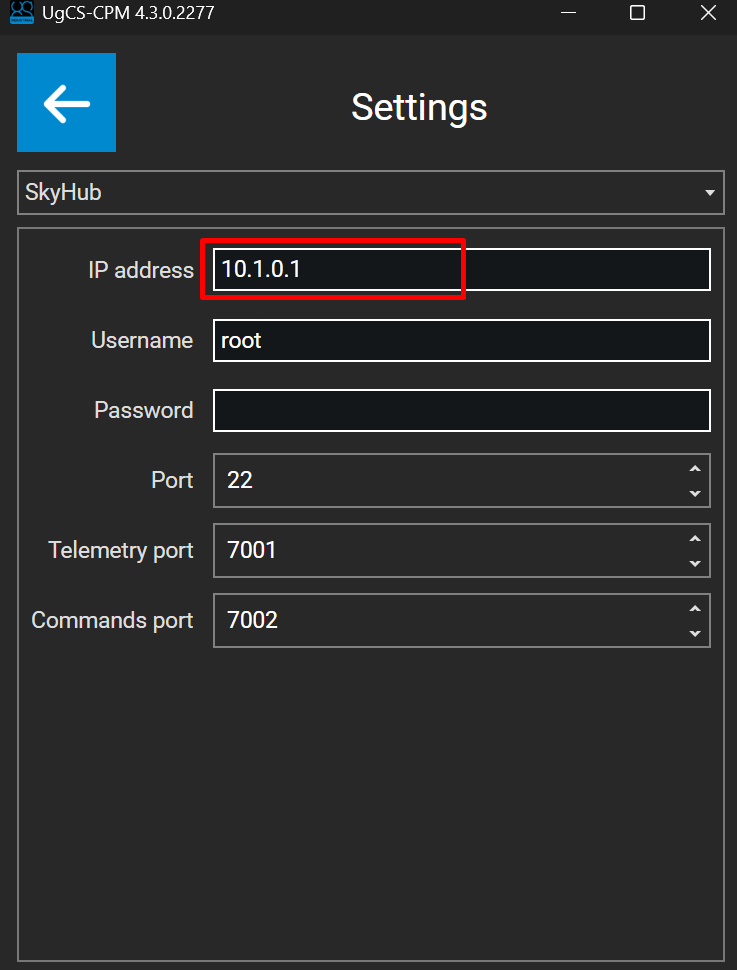Focus the empty Password field

pyautogui.click(x=461, y=410)
